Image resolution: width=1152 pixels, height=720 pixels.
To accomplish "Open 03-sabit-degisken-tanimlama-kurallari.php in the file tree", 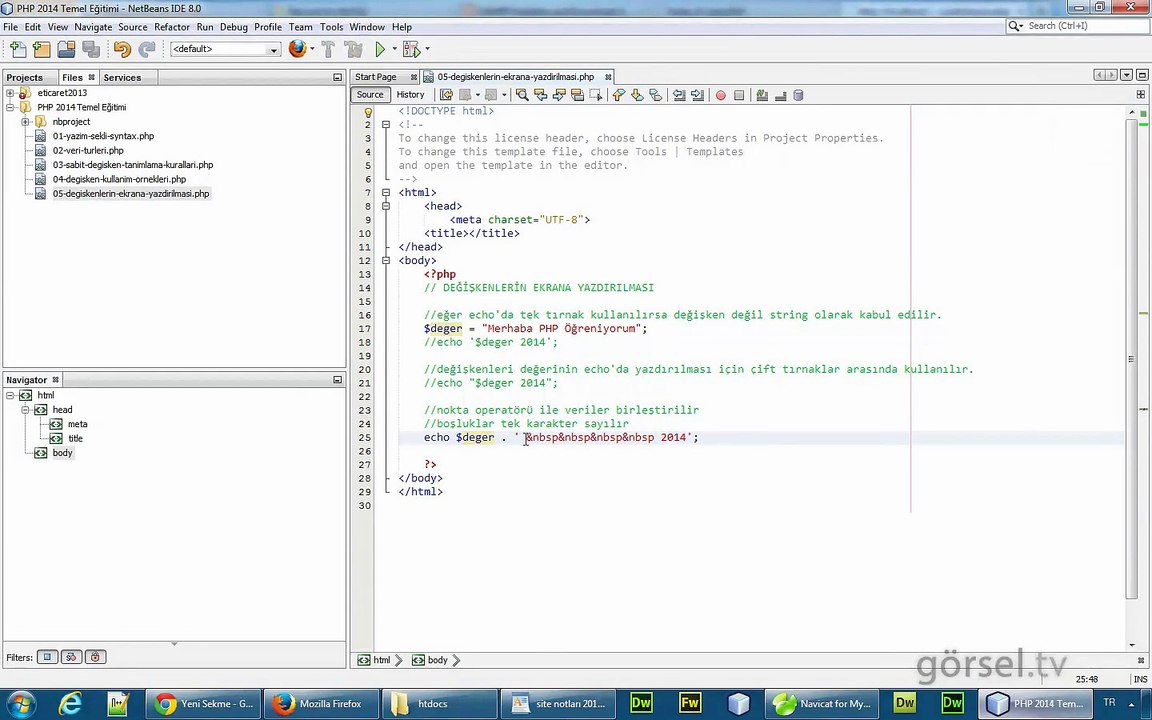I will pos(132,165).
